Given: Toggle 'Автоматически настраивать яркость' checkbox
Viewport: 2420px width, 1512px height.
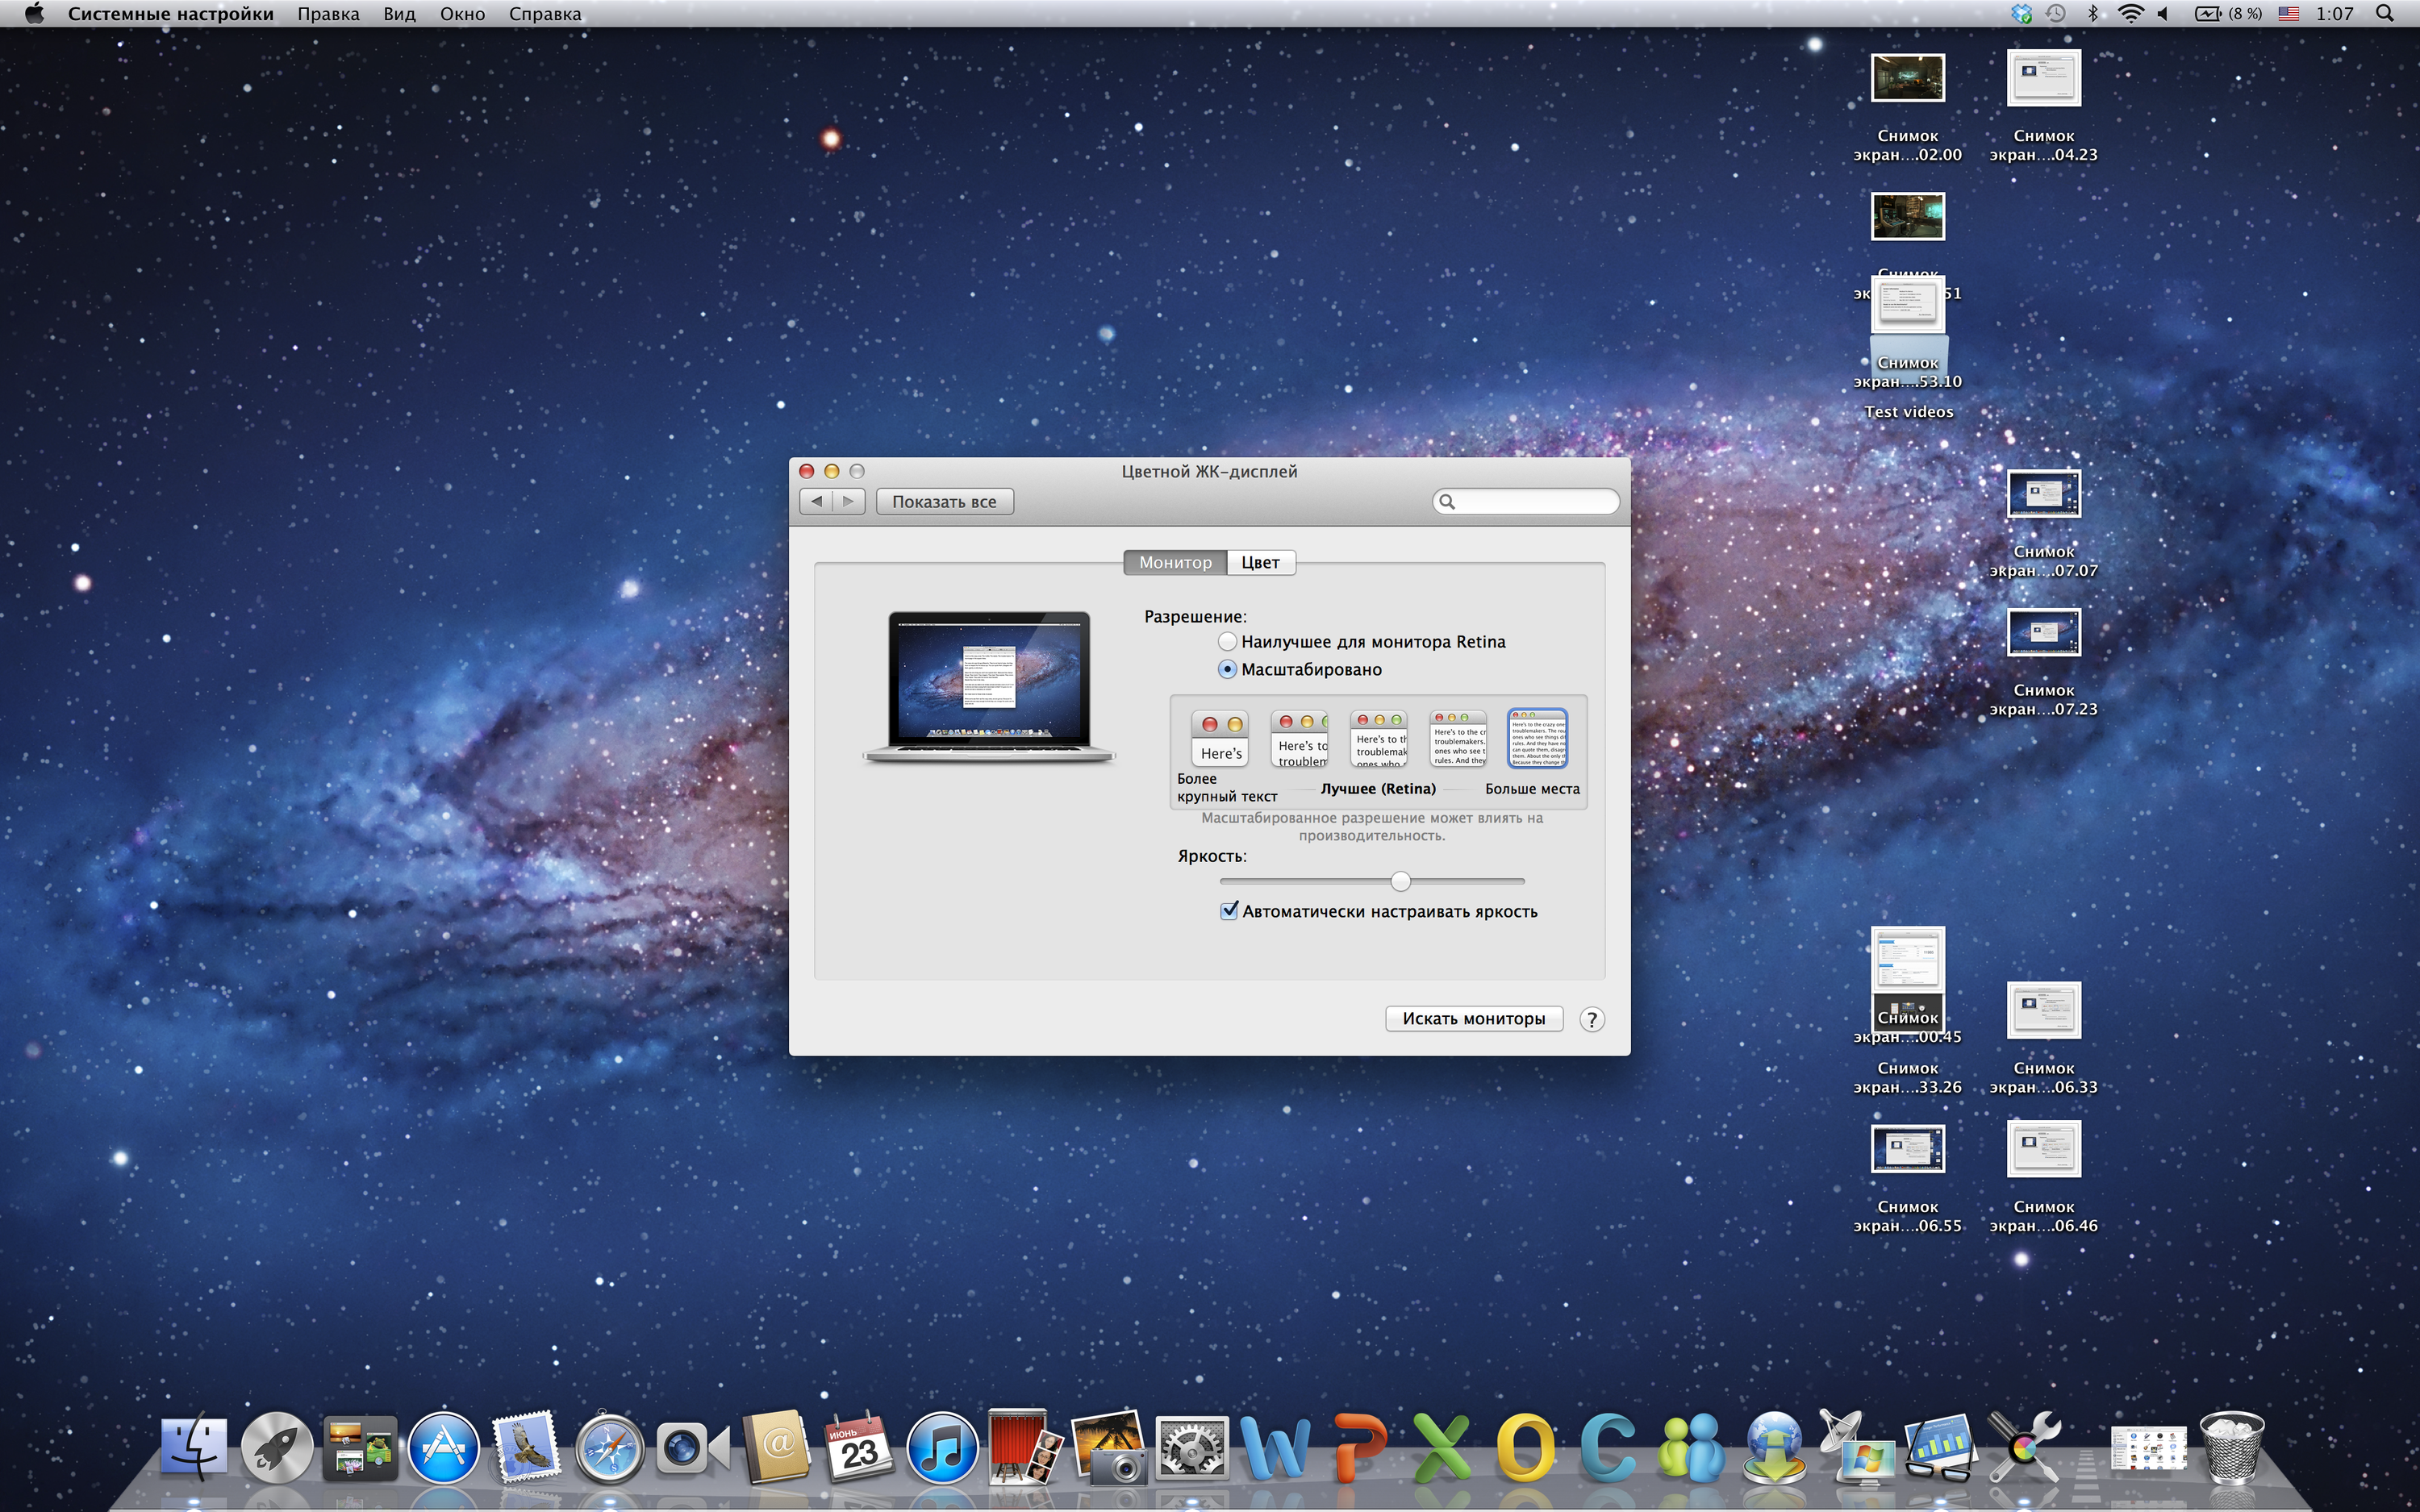Looking at the screenshot, I should tap(1230, 911).
